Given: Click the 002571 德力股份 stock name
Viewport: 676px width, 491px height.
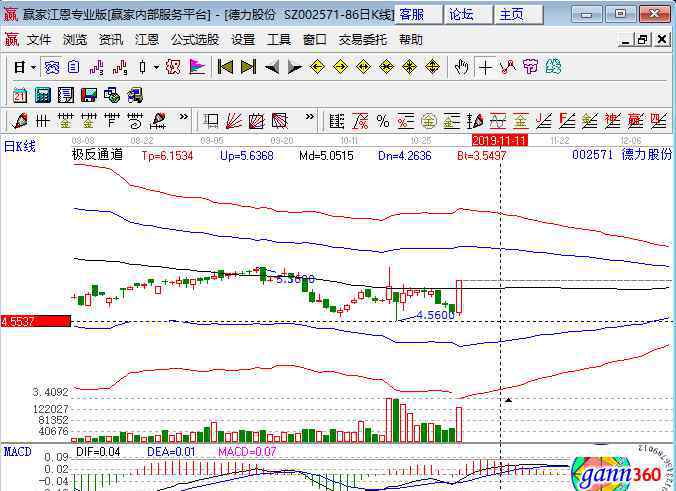Looking at the screenshot, I should (622, 154).
